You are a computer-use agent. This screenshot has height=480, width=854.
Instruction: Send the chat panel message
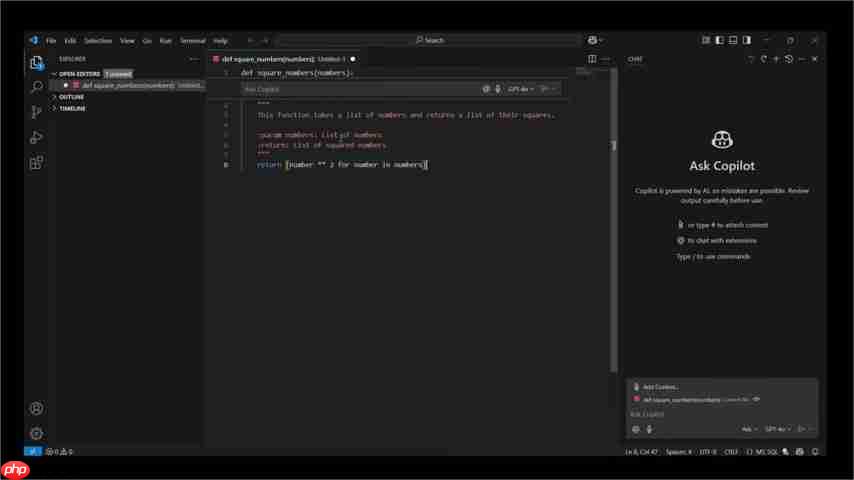[x=801, y=429]
